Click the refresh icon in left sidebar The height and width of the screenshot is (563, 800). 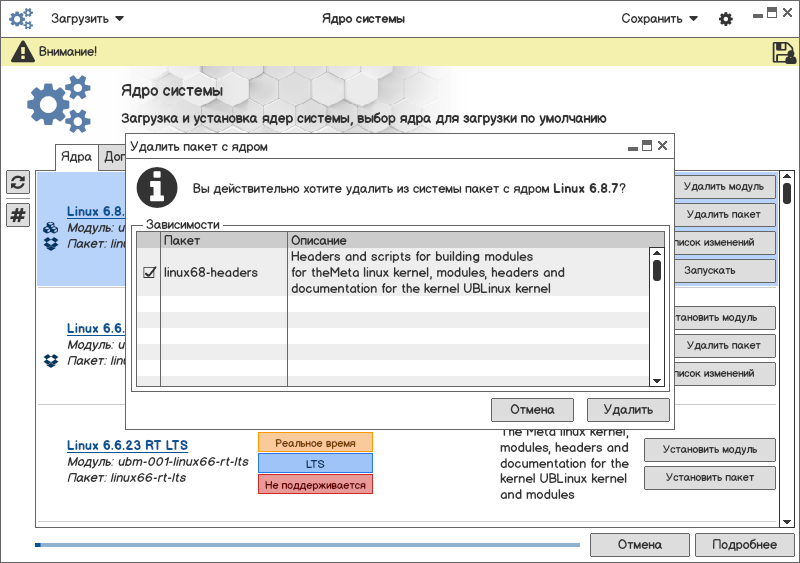18,182
